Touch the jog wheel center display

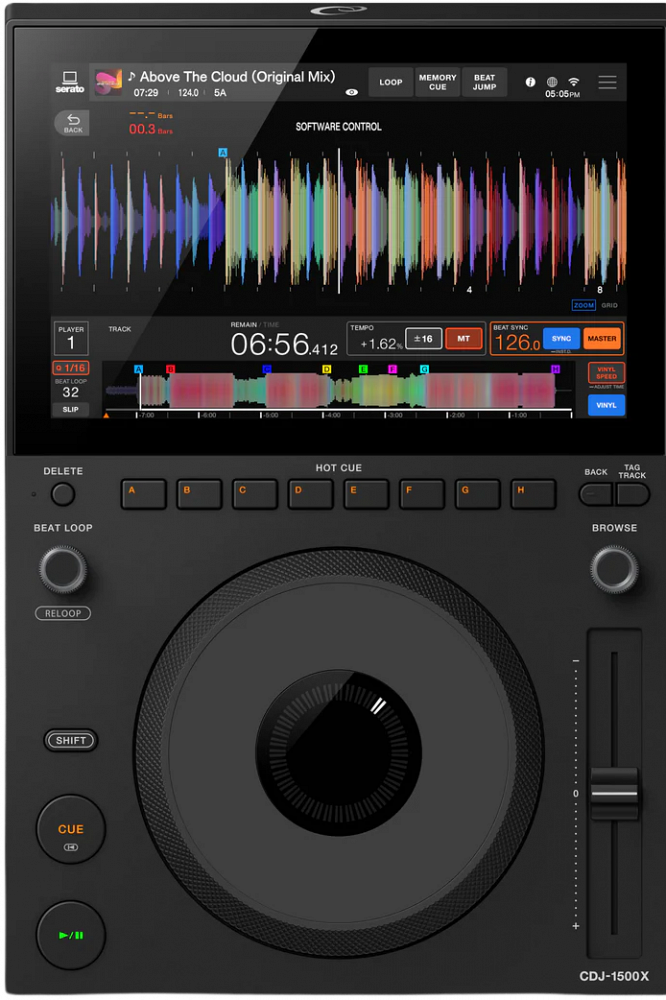[339, 753]
